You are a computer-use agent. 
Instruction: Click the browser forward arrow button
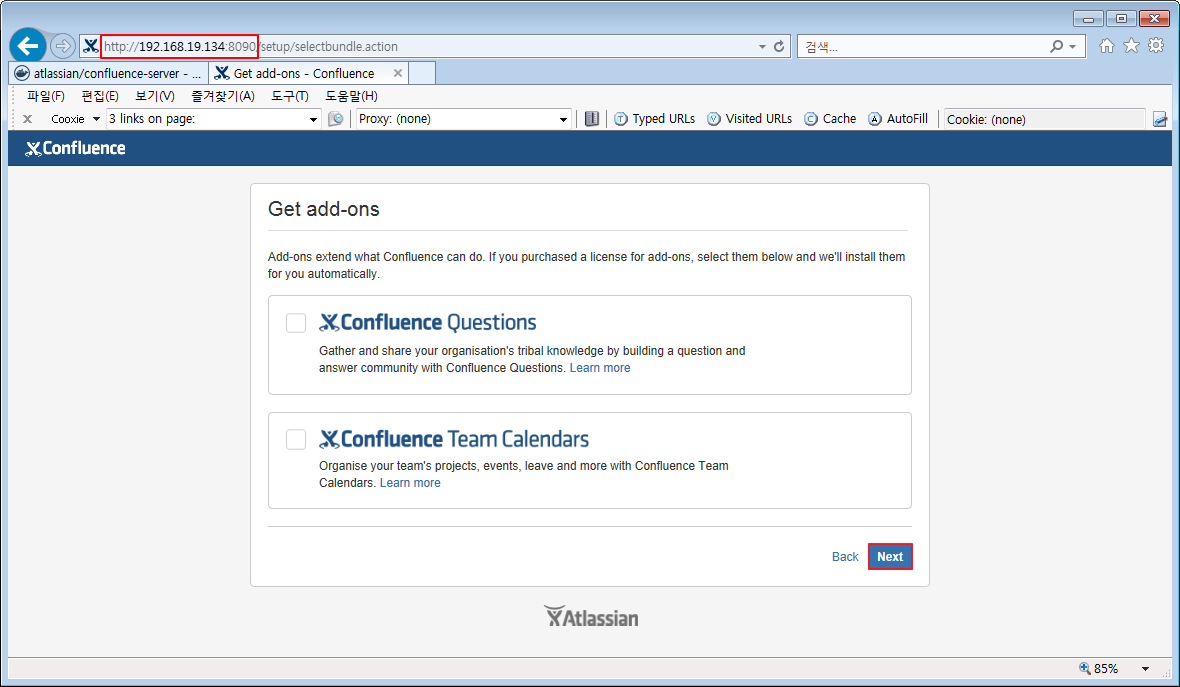62,46
